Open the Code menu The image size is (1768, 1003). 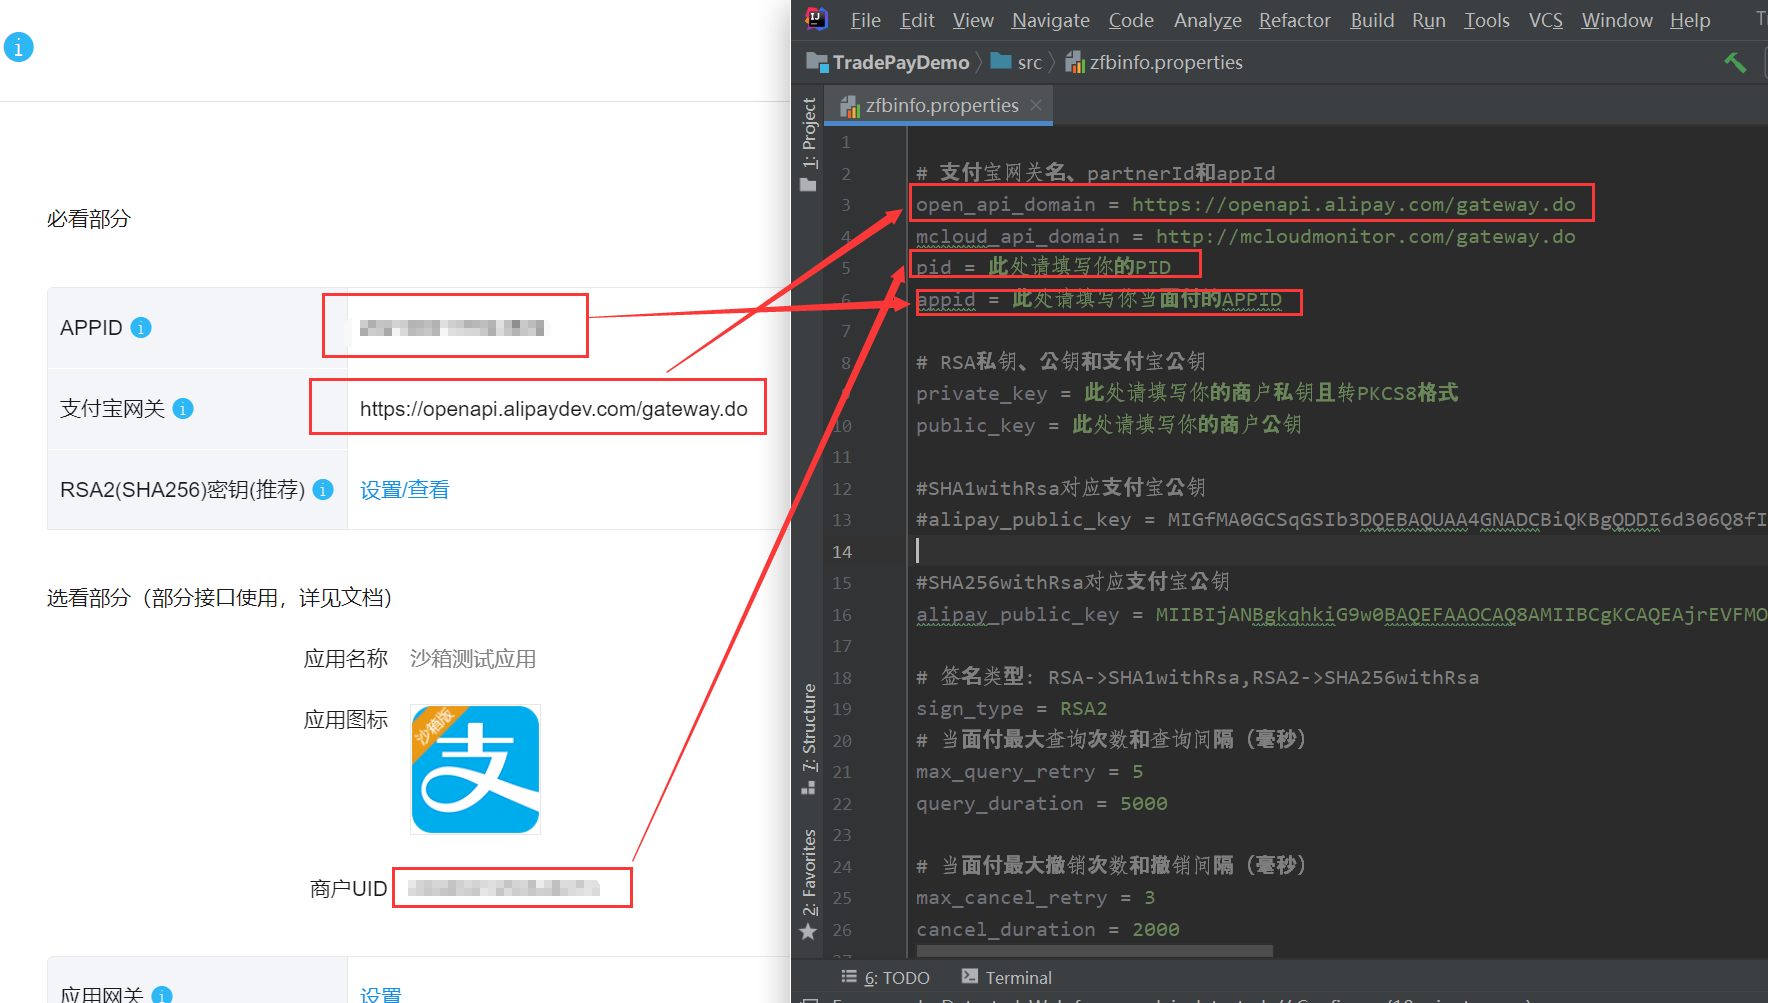pos(1131,20)
